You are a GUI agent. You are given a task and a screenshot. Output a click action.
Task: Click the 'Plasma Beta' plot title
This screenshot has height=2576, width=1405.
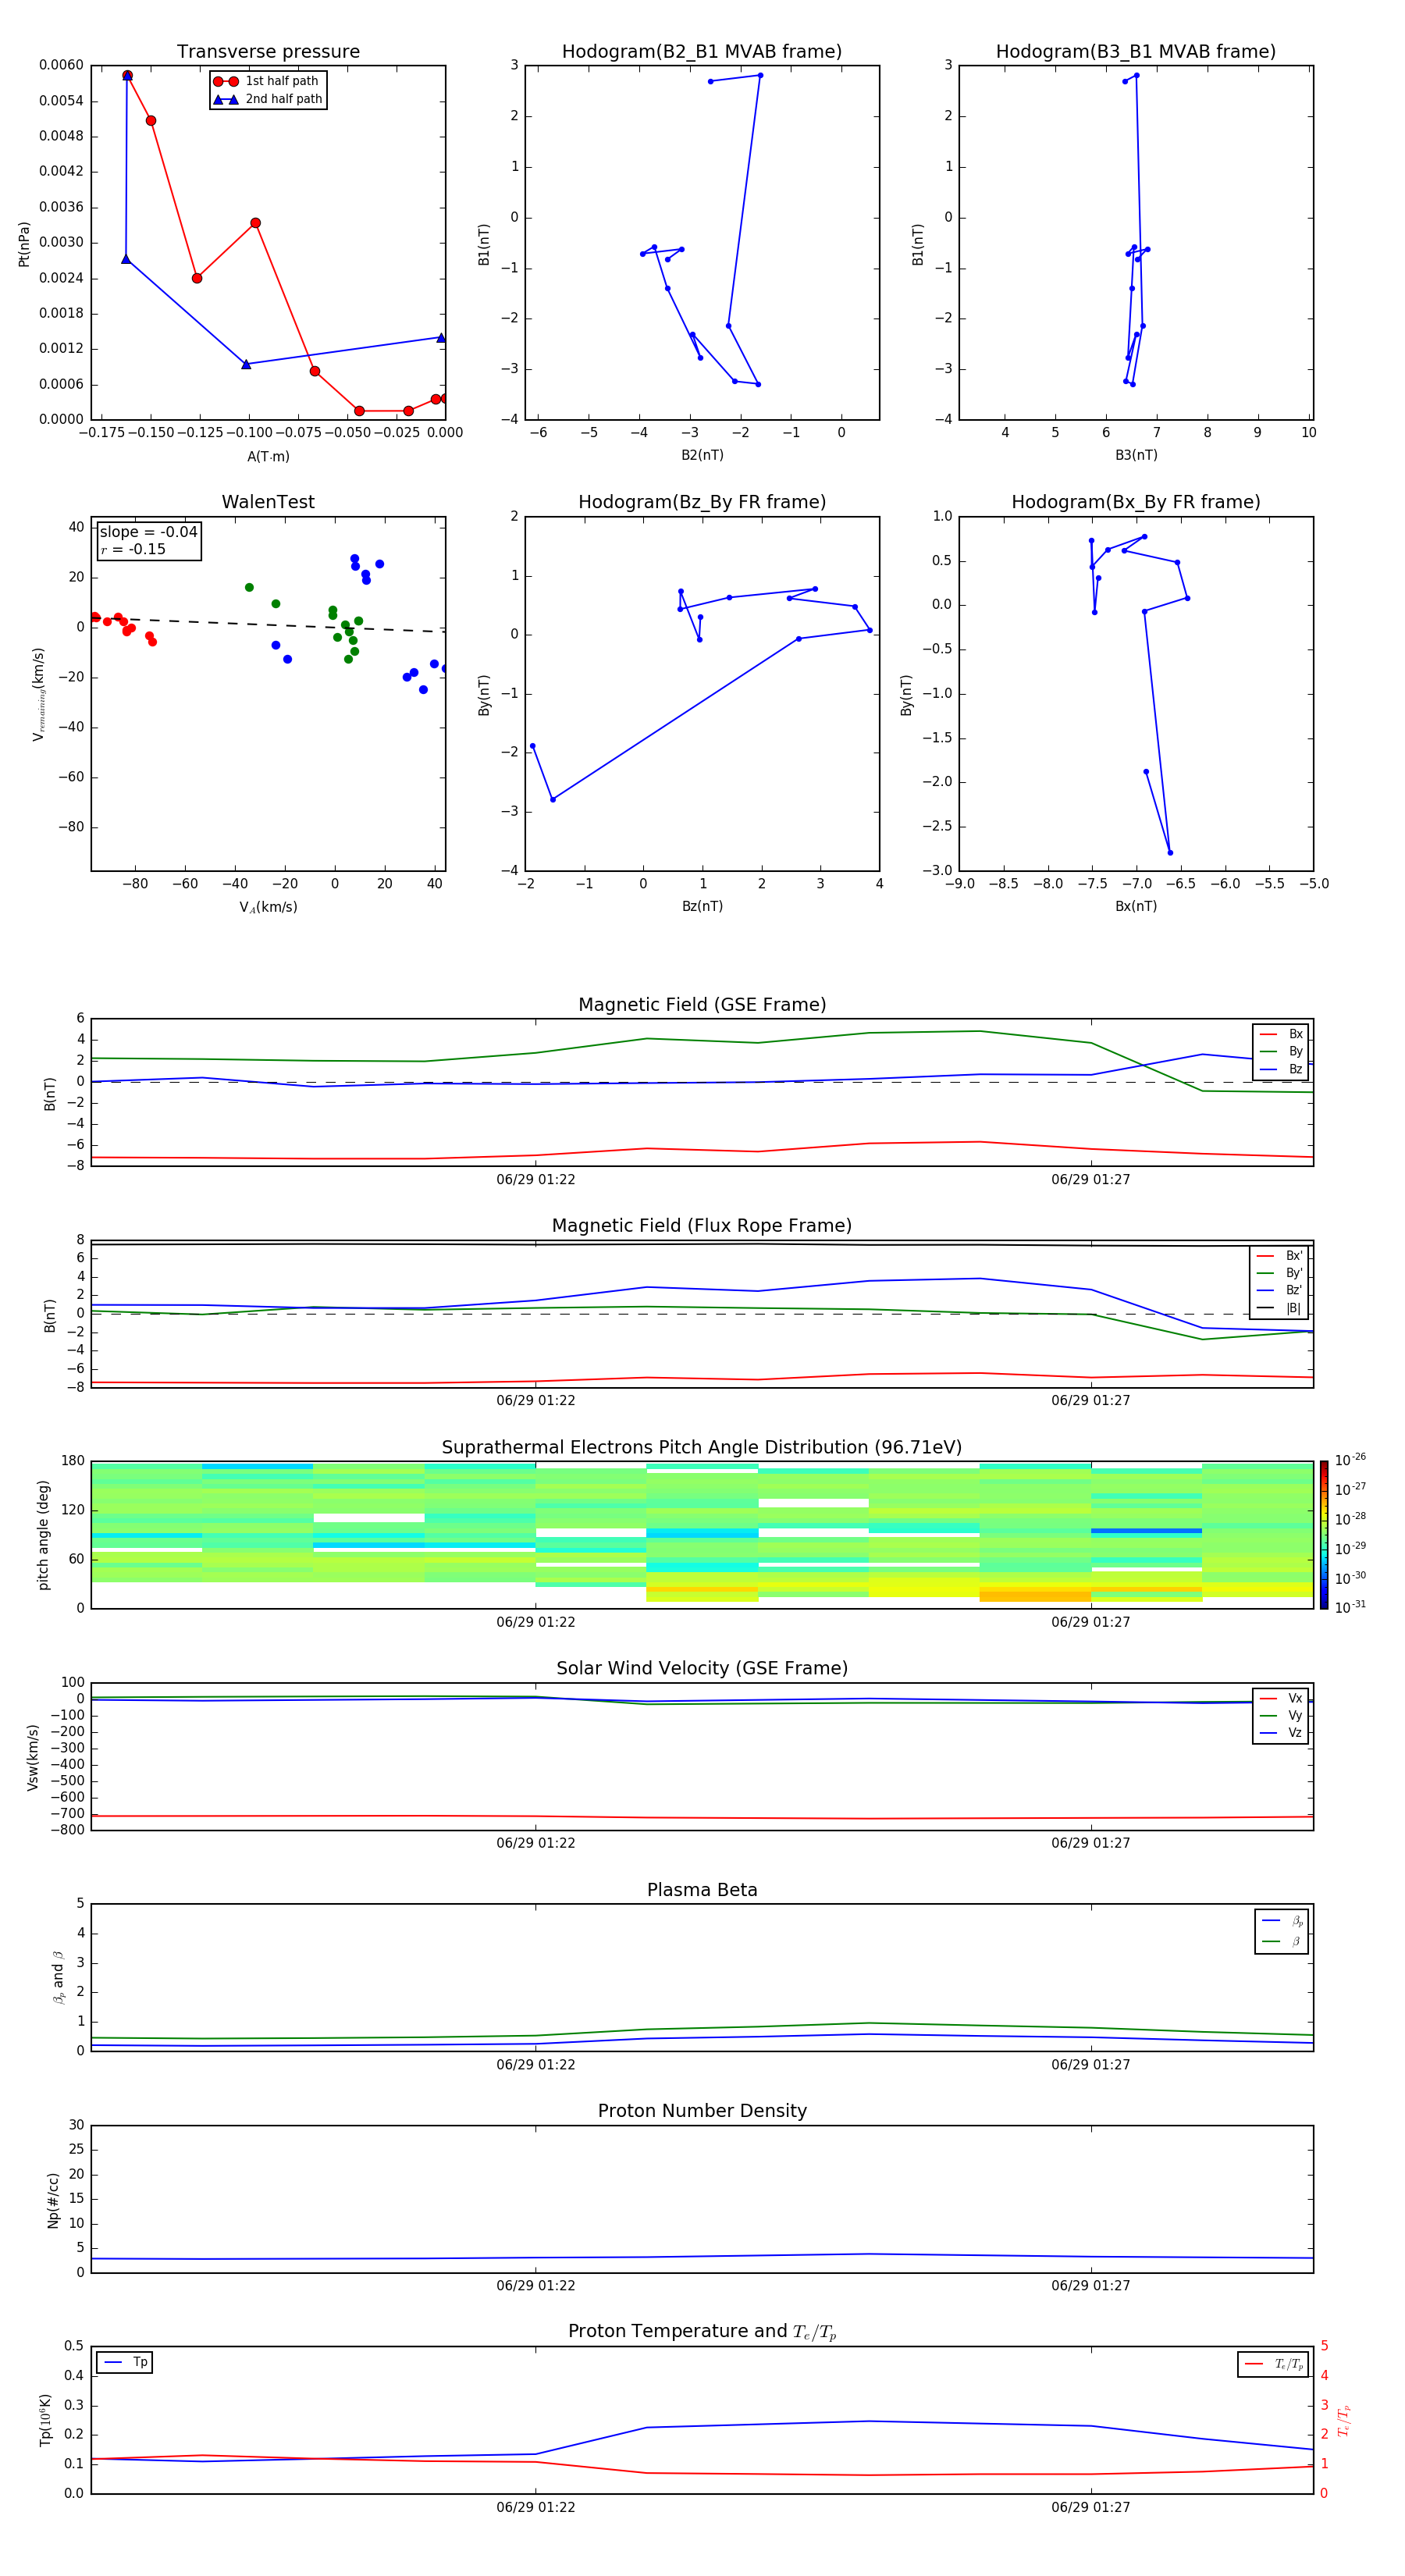pos(702,1890)
